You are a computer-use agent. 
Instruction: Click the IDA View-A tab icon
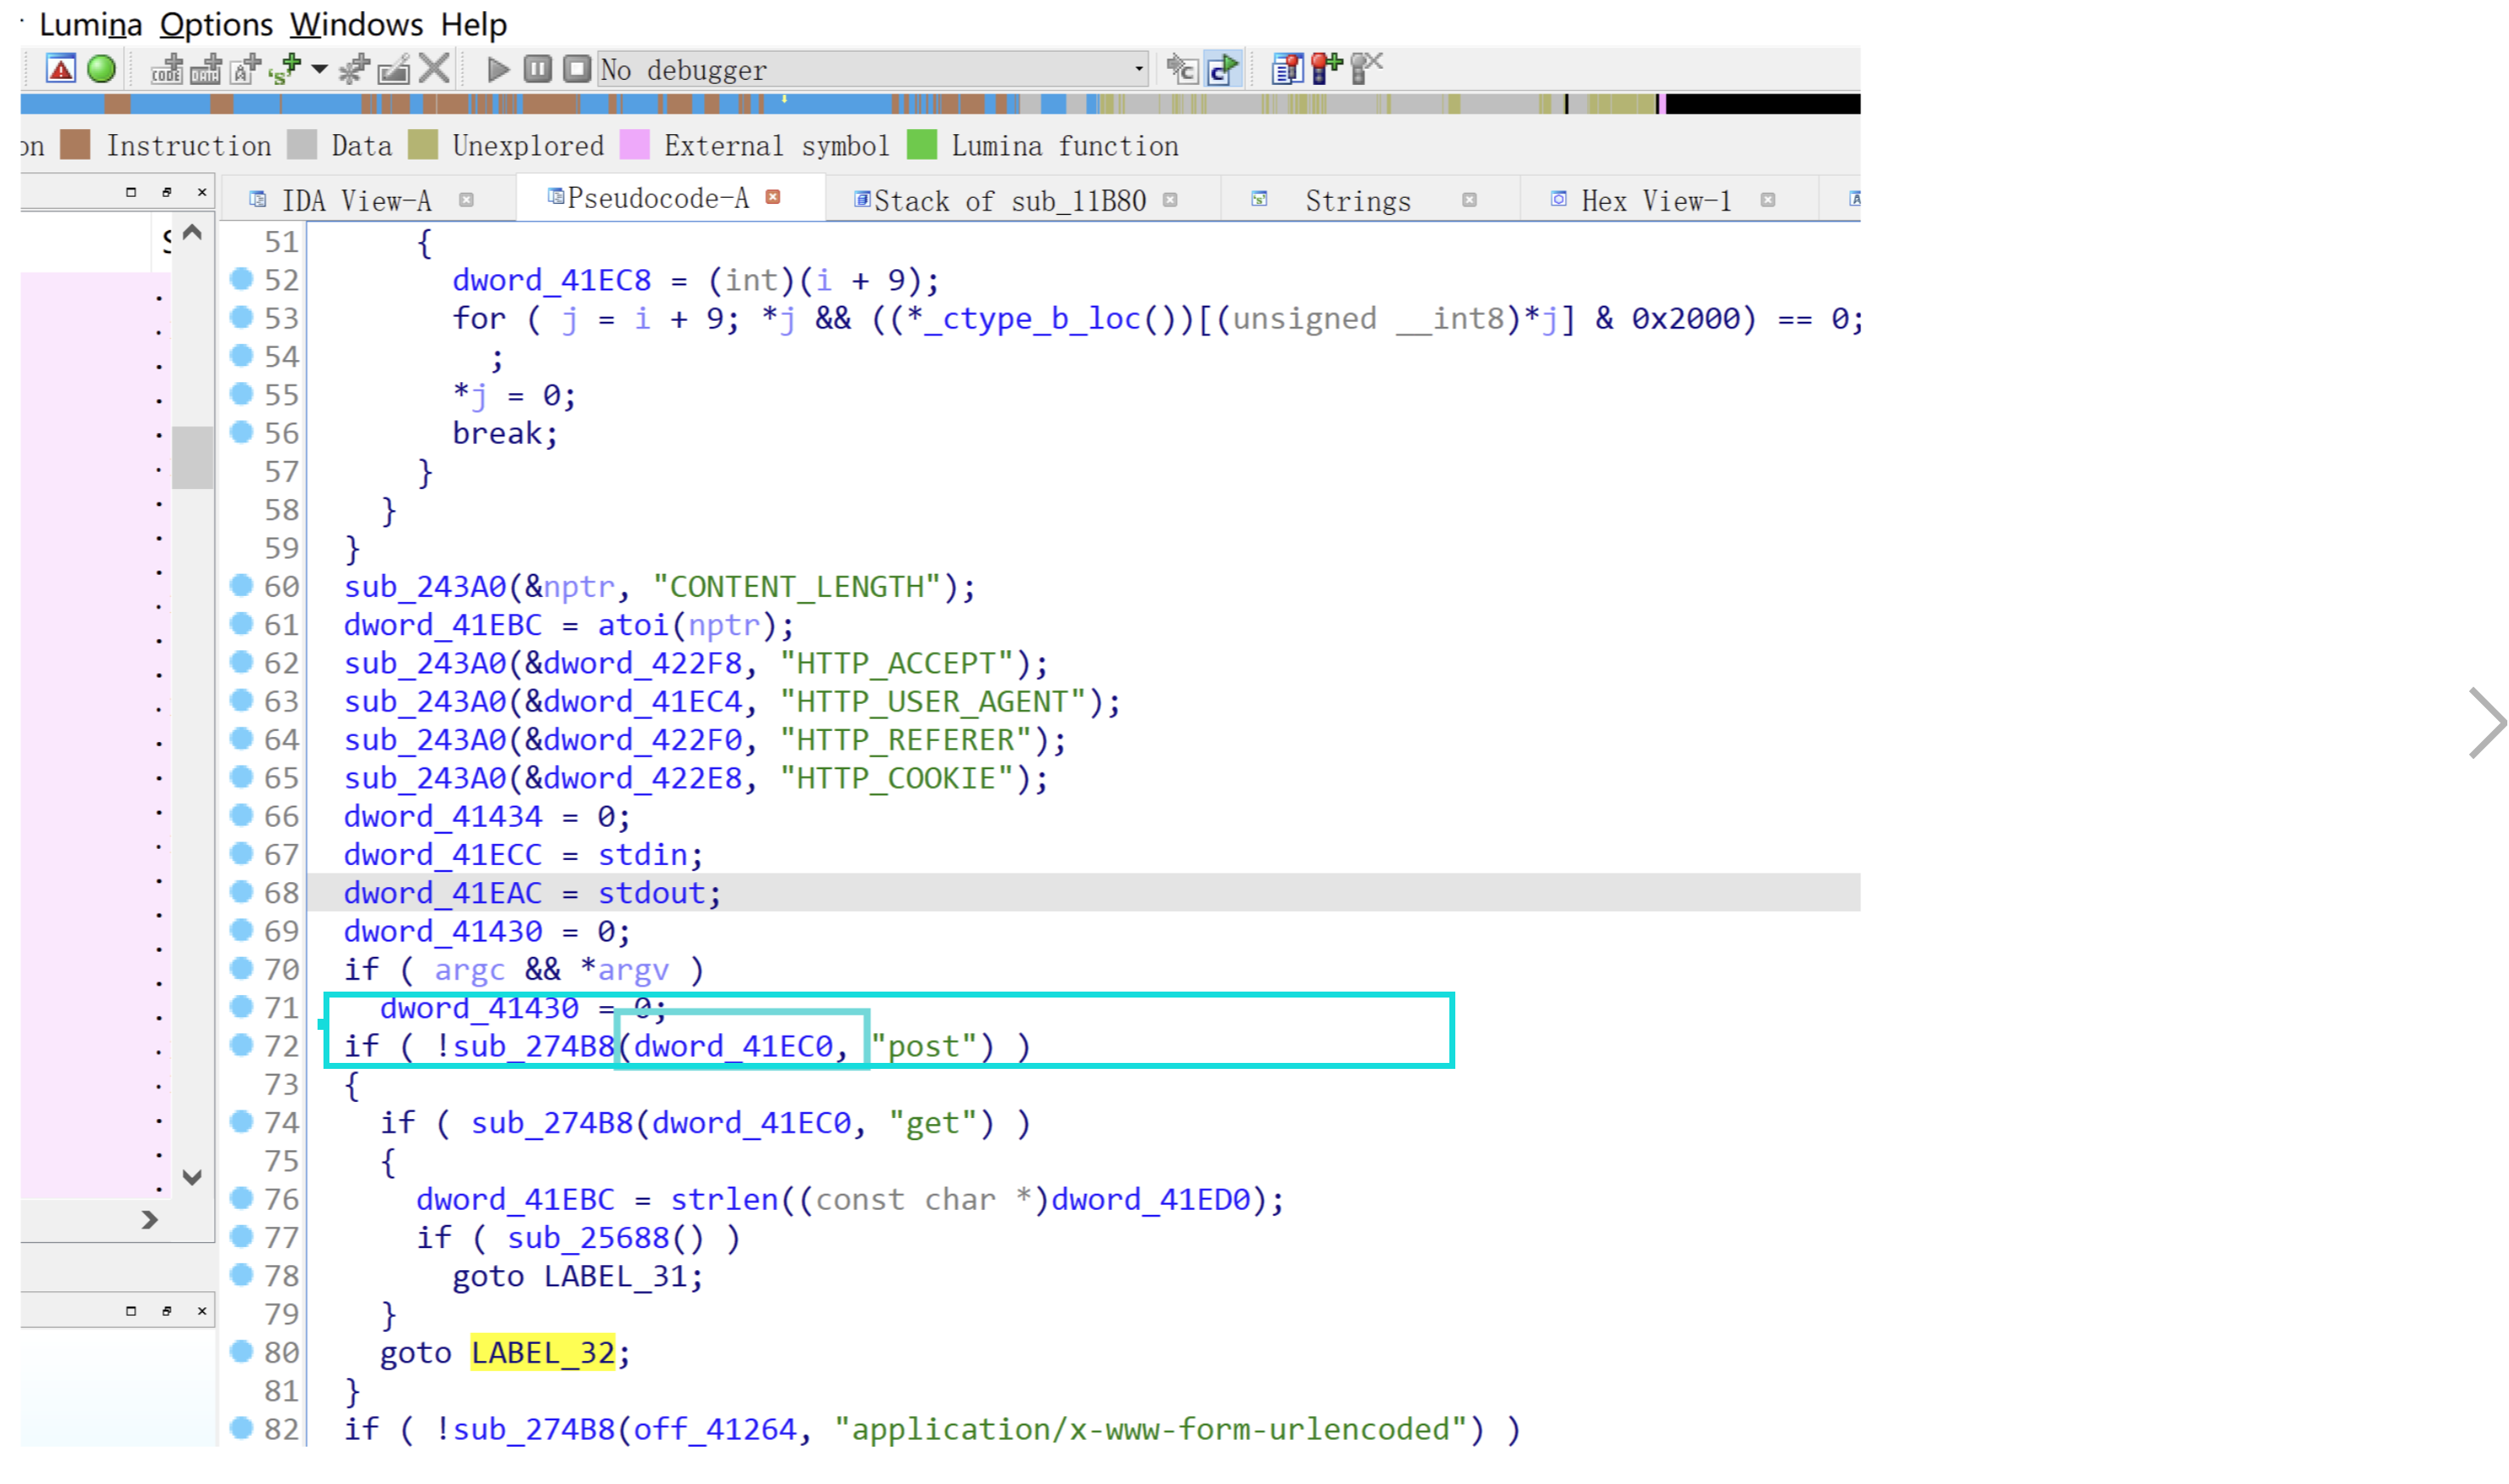257,200
